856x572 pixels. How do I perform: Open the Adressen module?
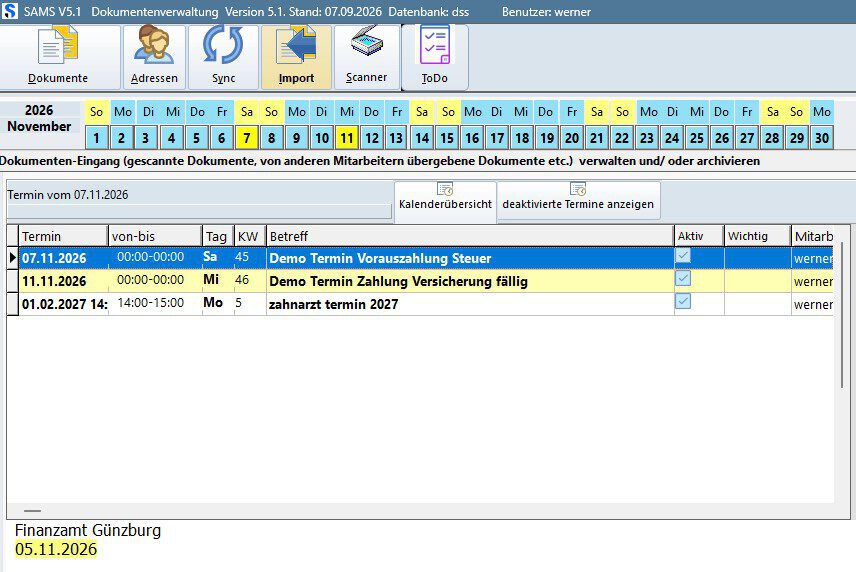click(154, 57)
